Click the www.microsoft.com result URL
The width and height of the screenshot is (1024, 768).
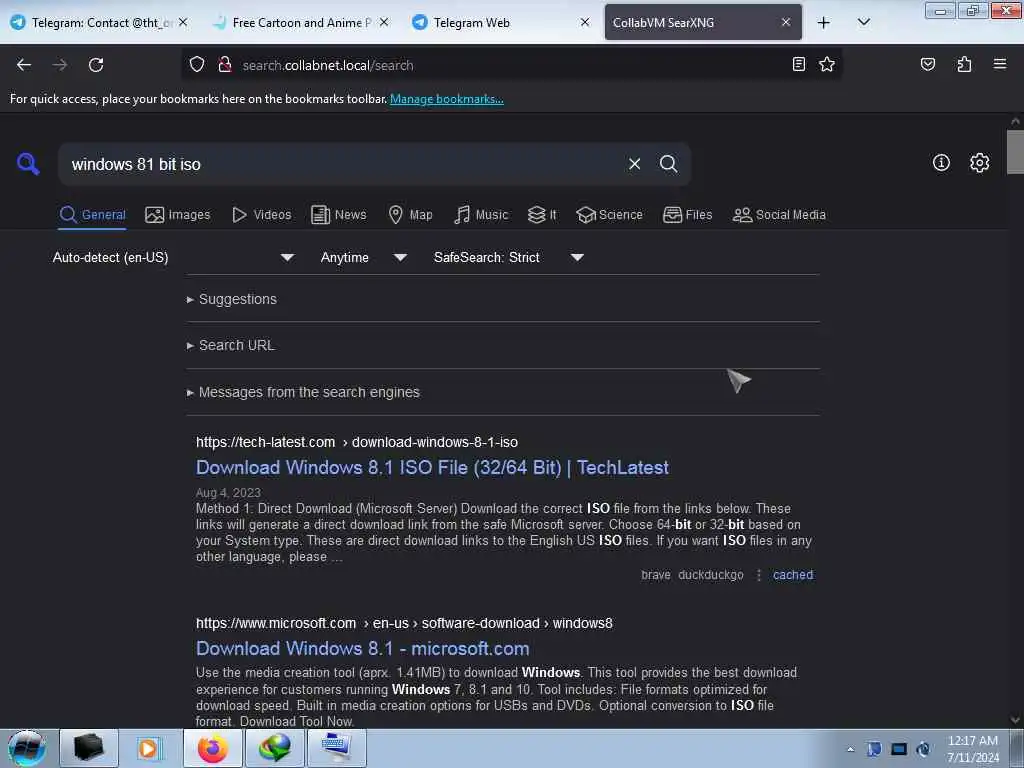point(404,623)
